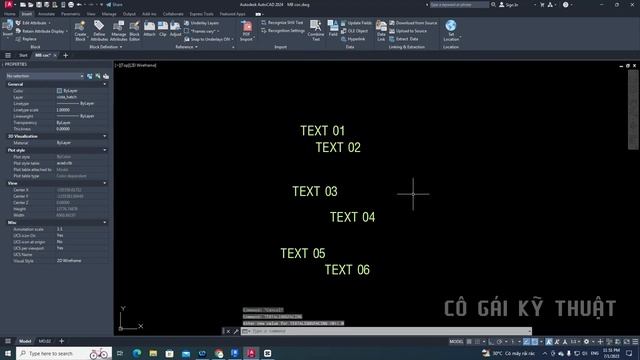Screen dimensions: 640x360
Task: Click Download from Source
Action: (x=413, y=23)
